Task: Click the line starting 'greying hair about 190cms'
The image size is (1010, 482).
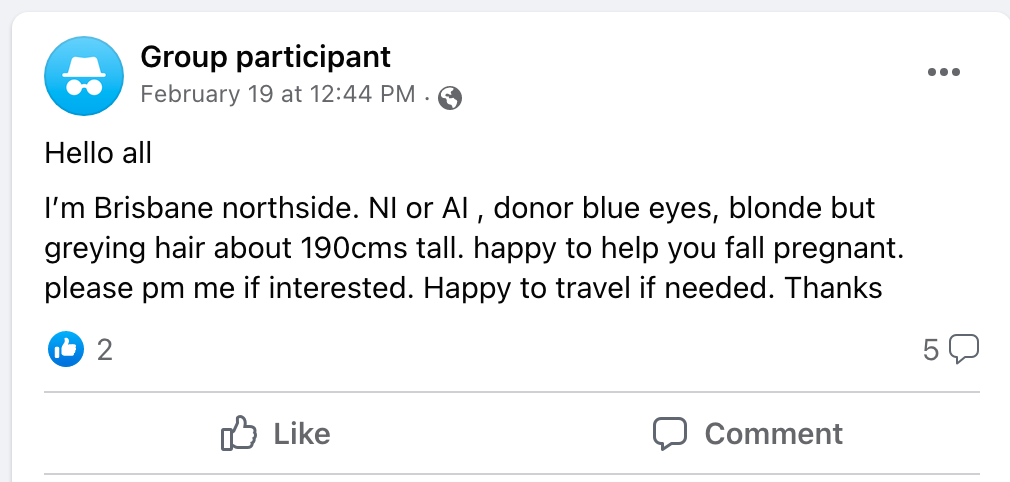Action: click(474, 249)
